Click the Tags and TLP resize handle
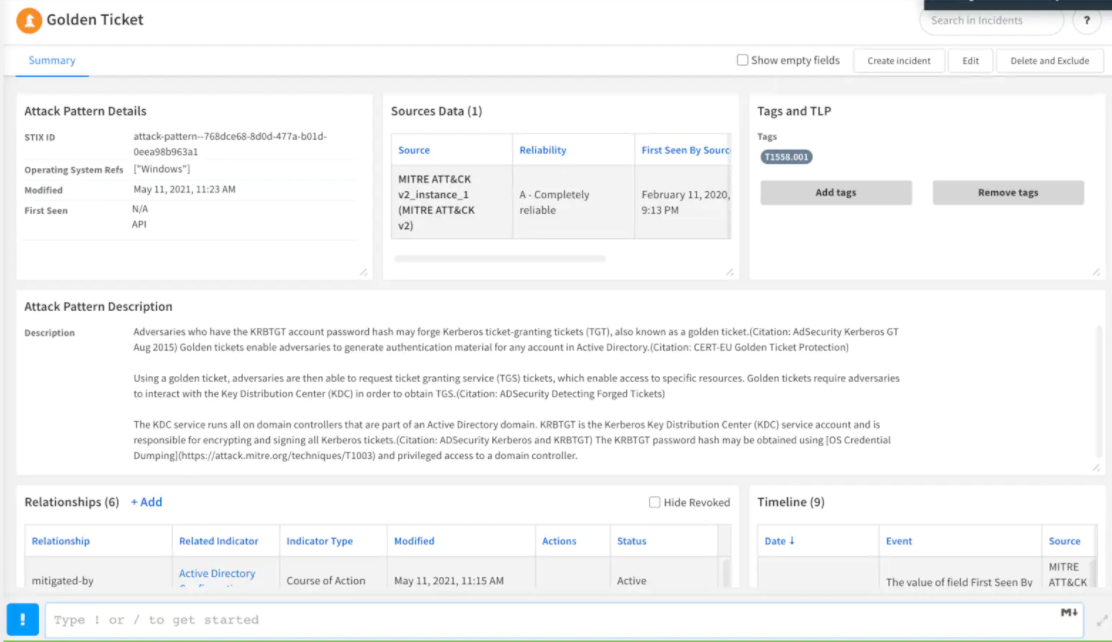 coord(1096,272)
